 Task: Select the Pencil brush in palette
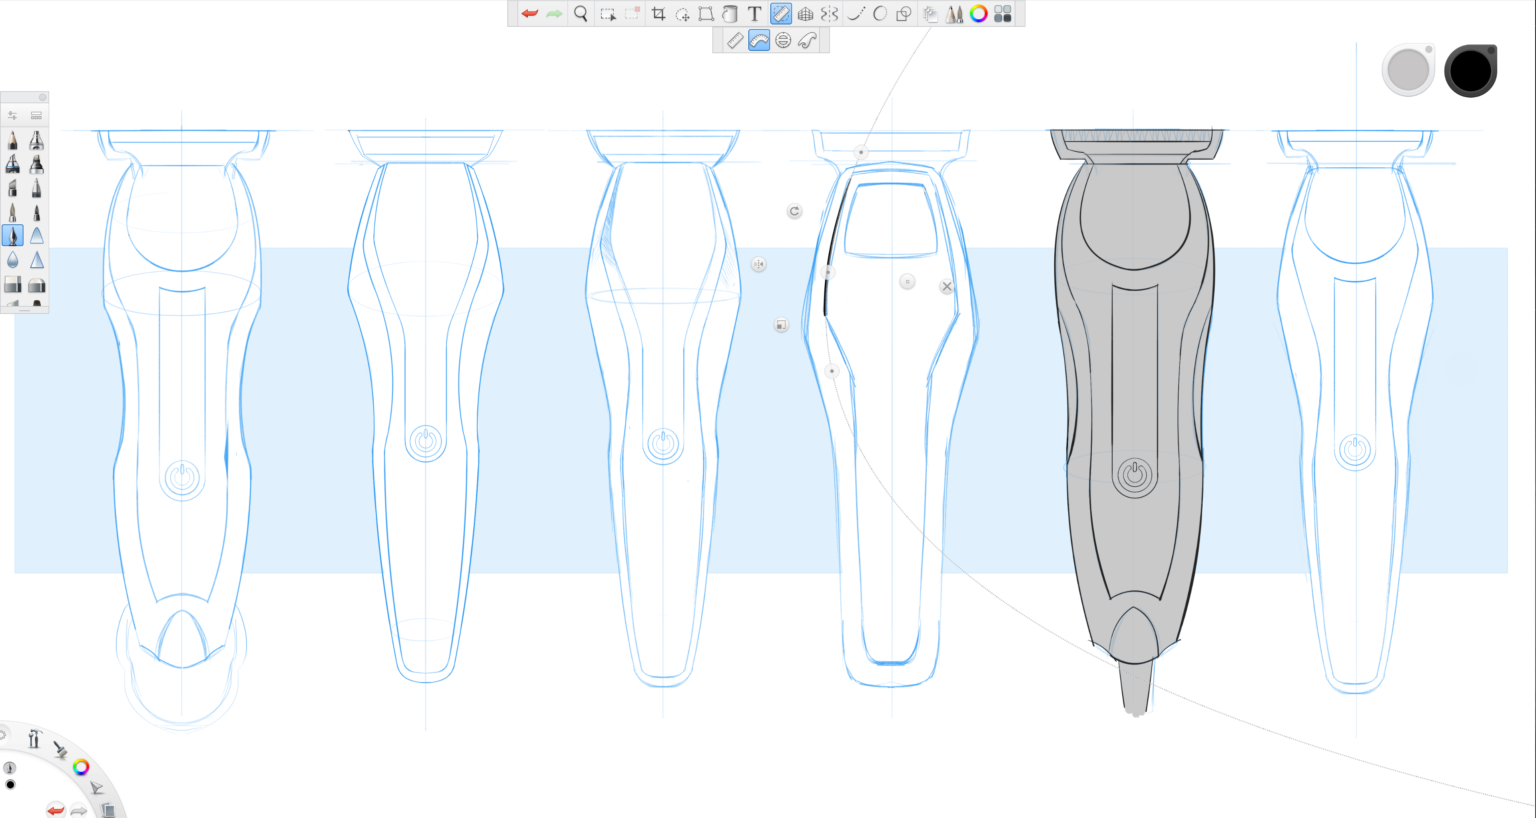12,140
